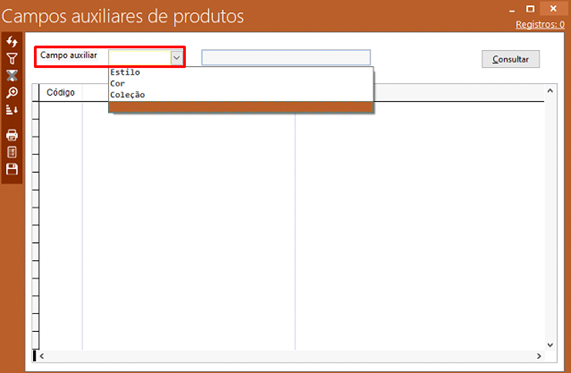Image resolution: width=571 pixels, height=373 pixels.
Task: Click the vertical scrollbar up arrow
Action: click(550, 90)
